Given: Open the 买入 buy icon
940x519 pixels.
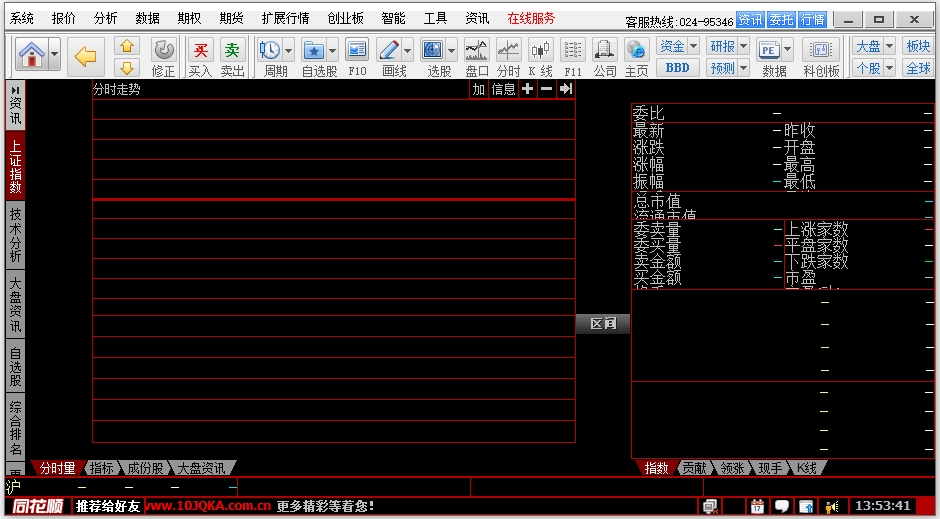Looking at the screenshot, I should pyautogui.click(x=201, y=50).
